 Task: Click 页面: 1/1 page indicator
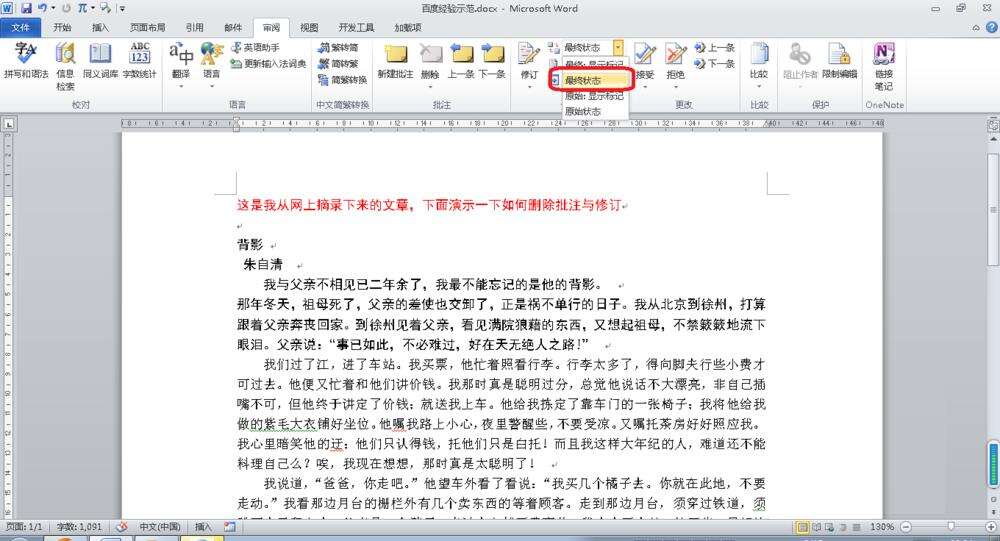pos(24,527)
